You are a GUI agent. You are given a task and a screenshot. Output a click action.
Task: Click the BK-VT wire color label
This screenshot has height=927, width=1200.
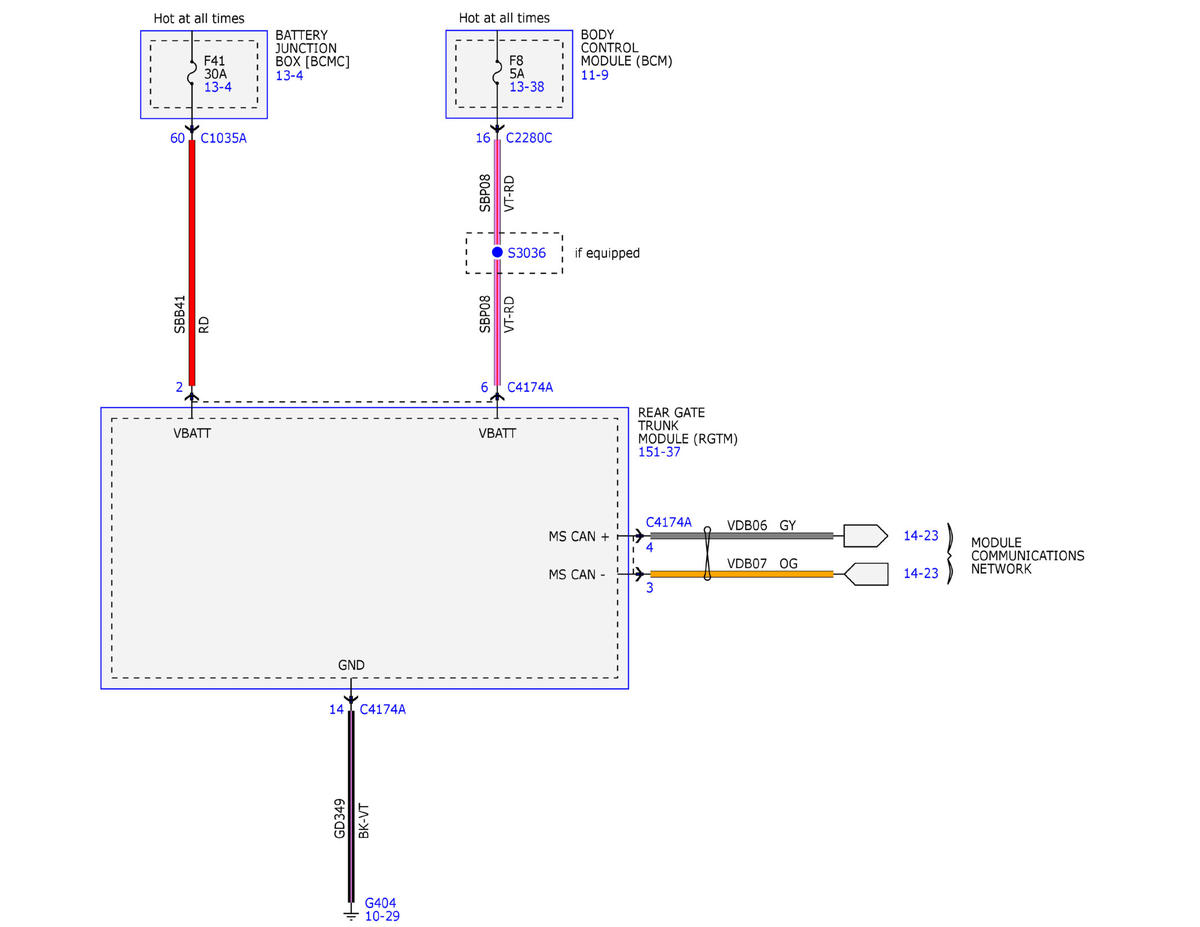pyautogui.click(x=364, y=819)
